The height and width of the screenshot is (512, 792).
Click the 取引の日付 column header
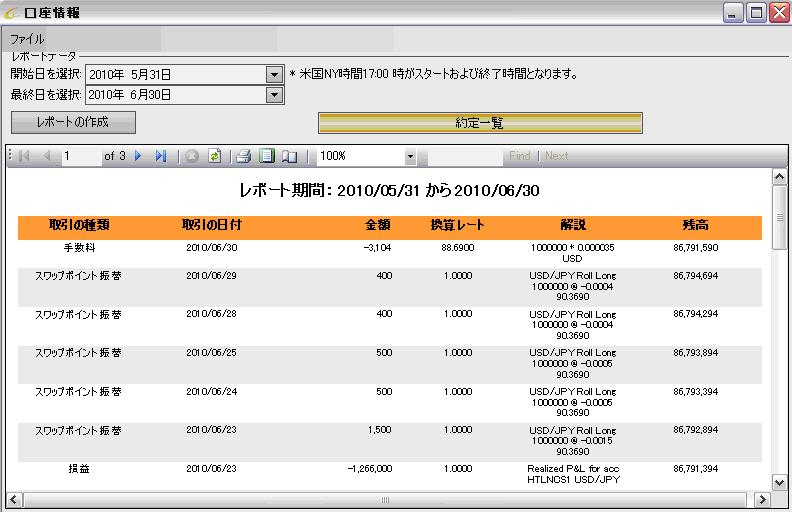click(x=212, y=225)
